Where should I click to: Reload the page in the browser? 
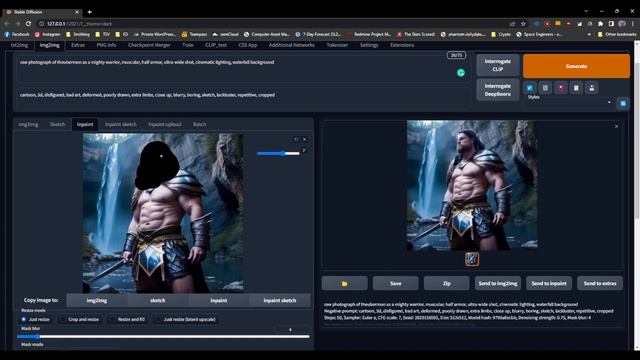28,24
